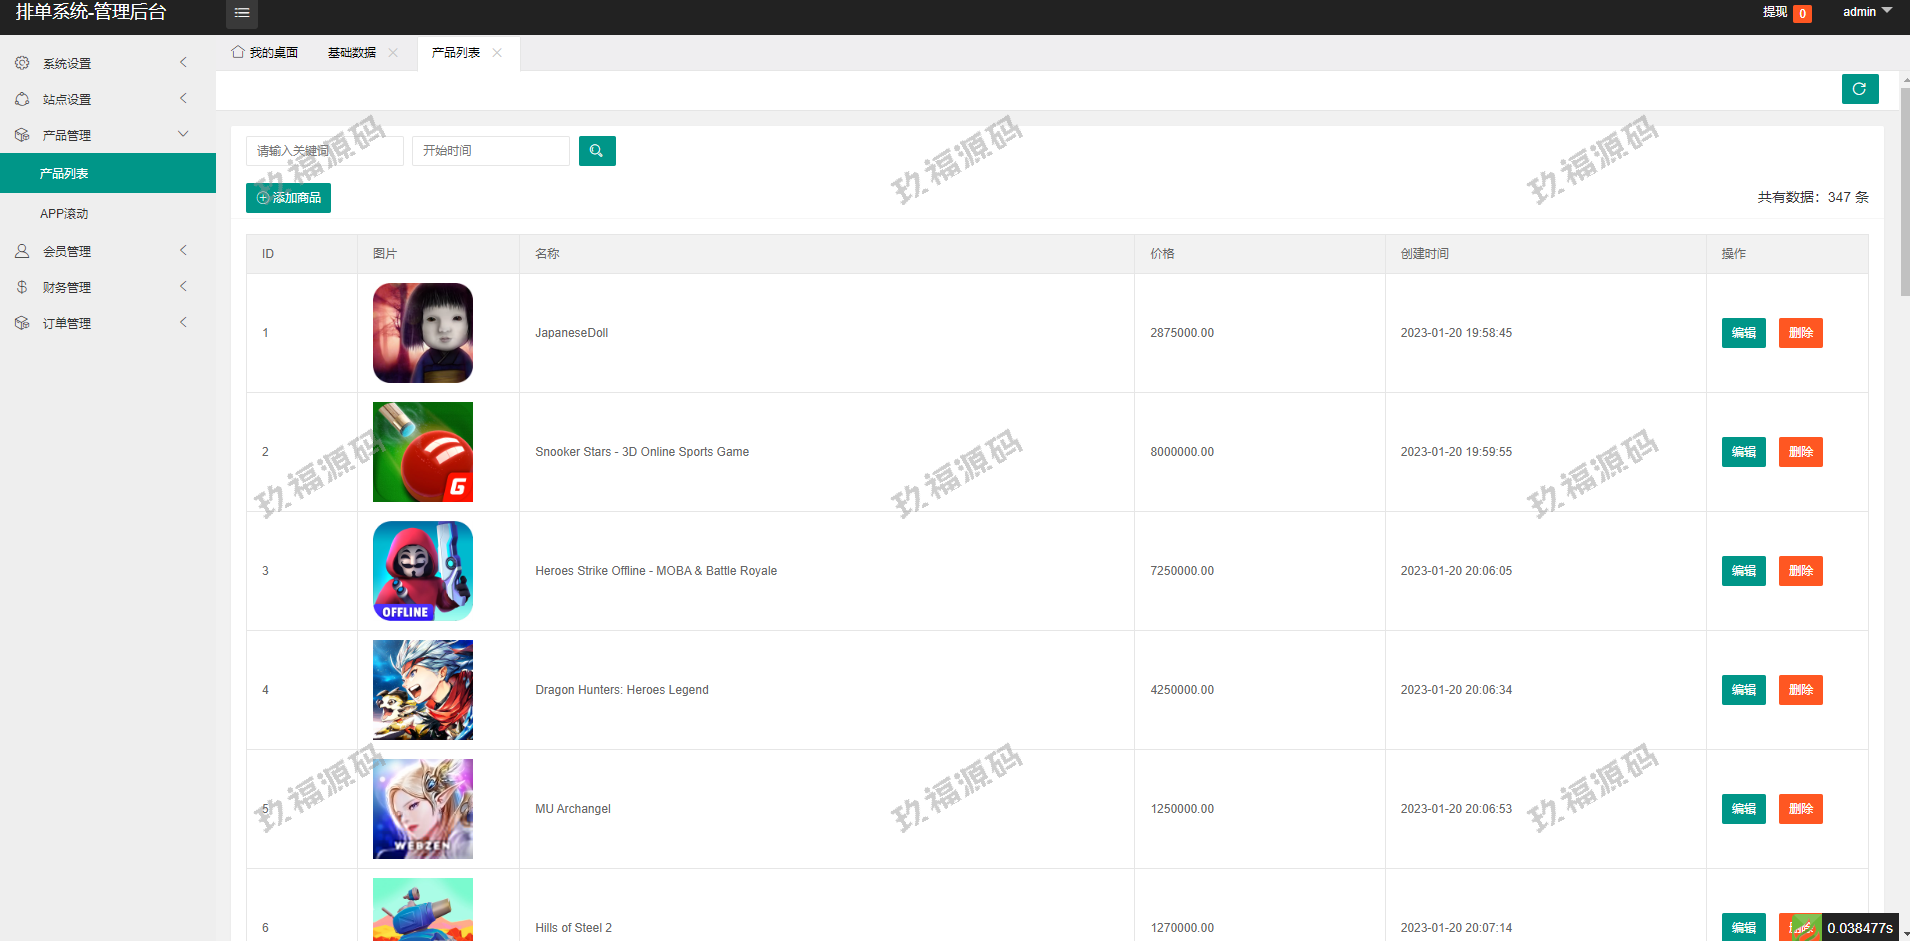
Task: Close the 基础数据 tab with its X
Action: 393,53
